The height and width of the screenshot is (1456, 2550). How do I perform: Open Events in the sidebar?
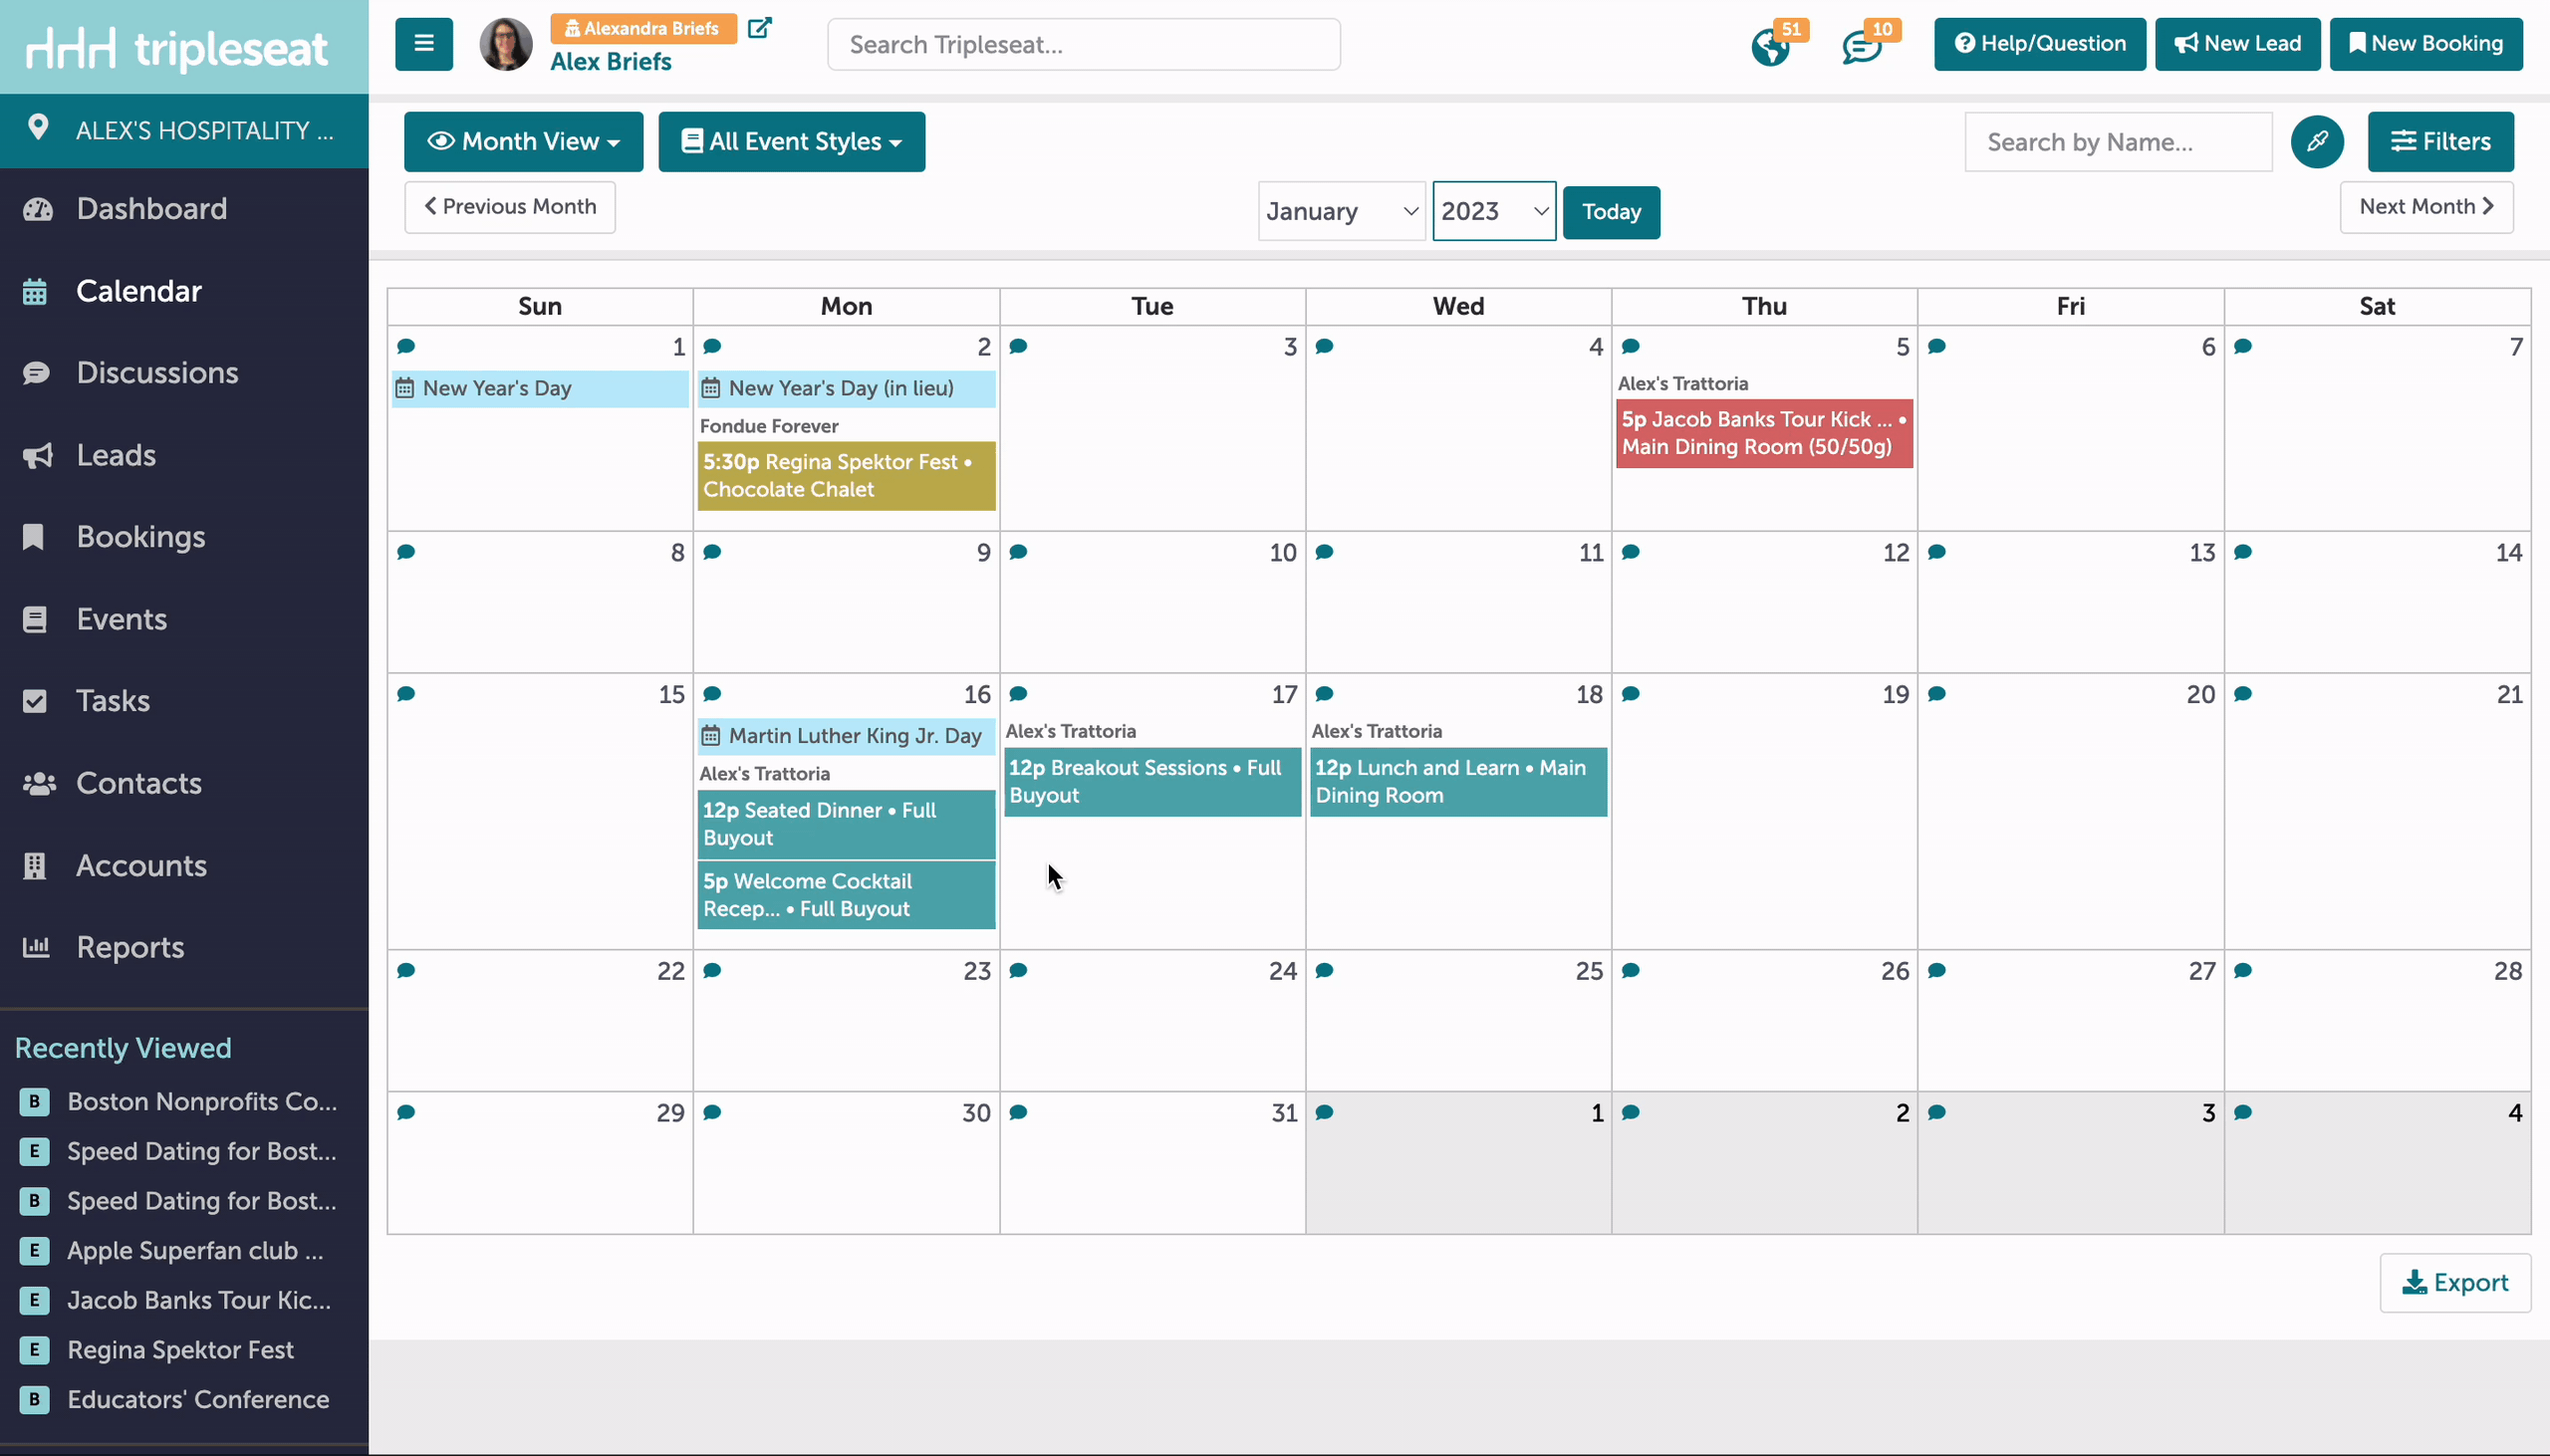tap(121, 619)
